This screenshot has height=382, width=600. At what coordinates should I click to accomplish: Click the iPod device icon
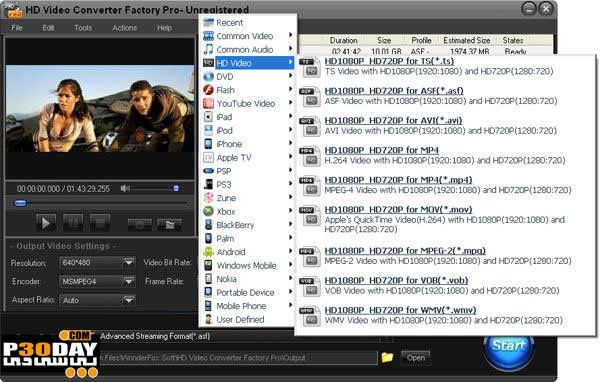click(208, 131)
